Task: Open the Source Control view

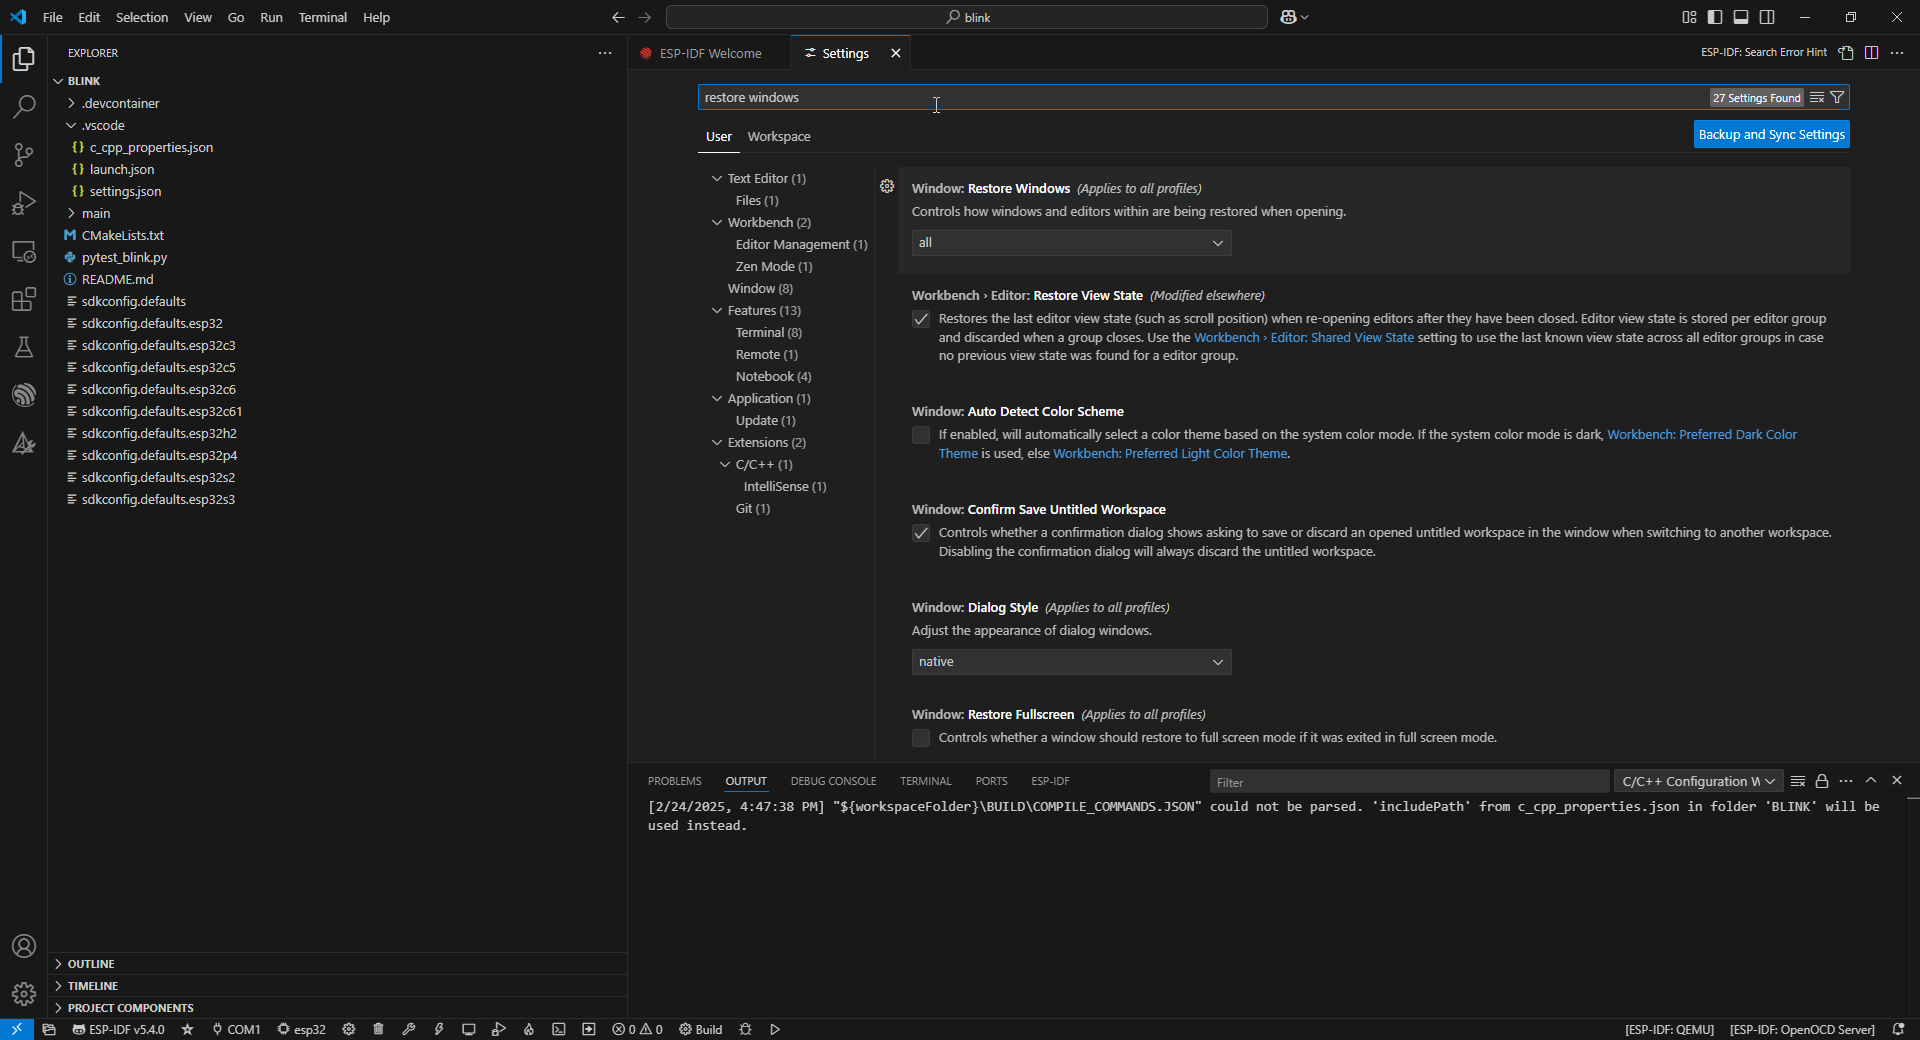Action: pyautogui.click(x=24, y=155)
